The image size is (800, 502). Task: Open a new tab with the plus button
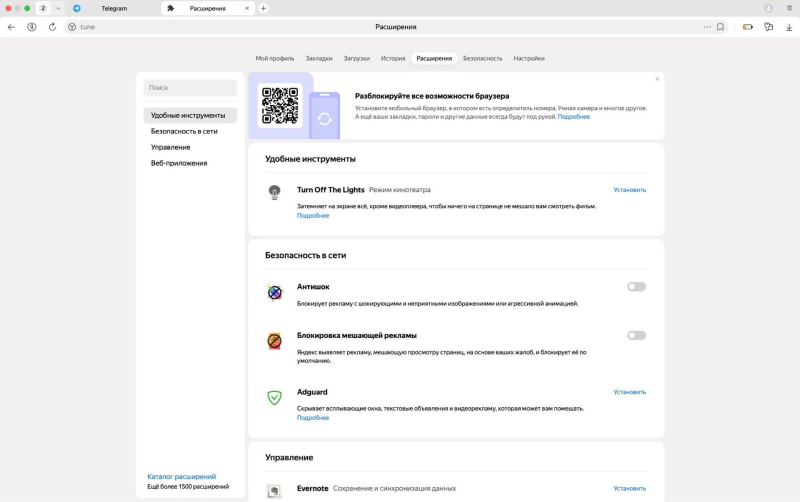(263, 8)
